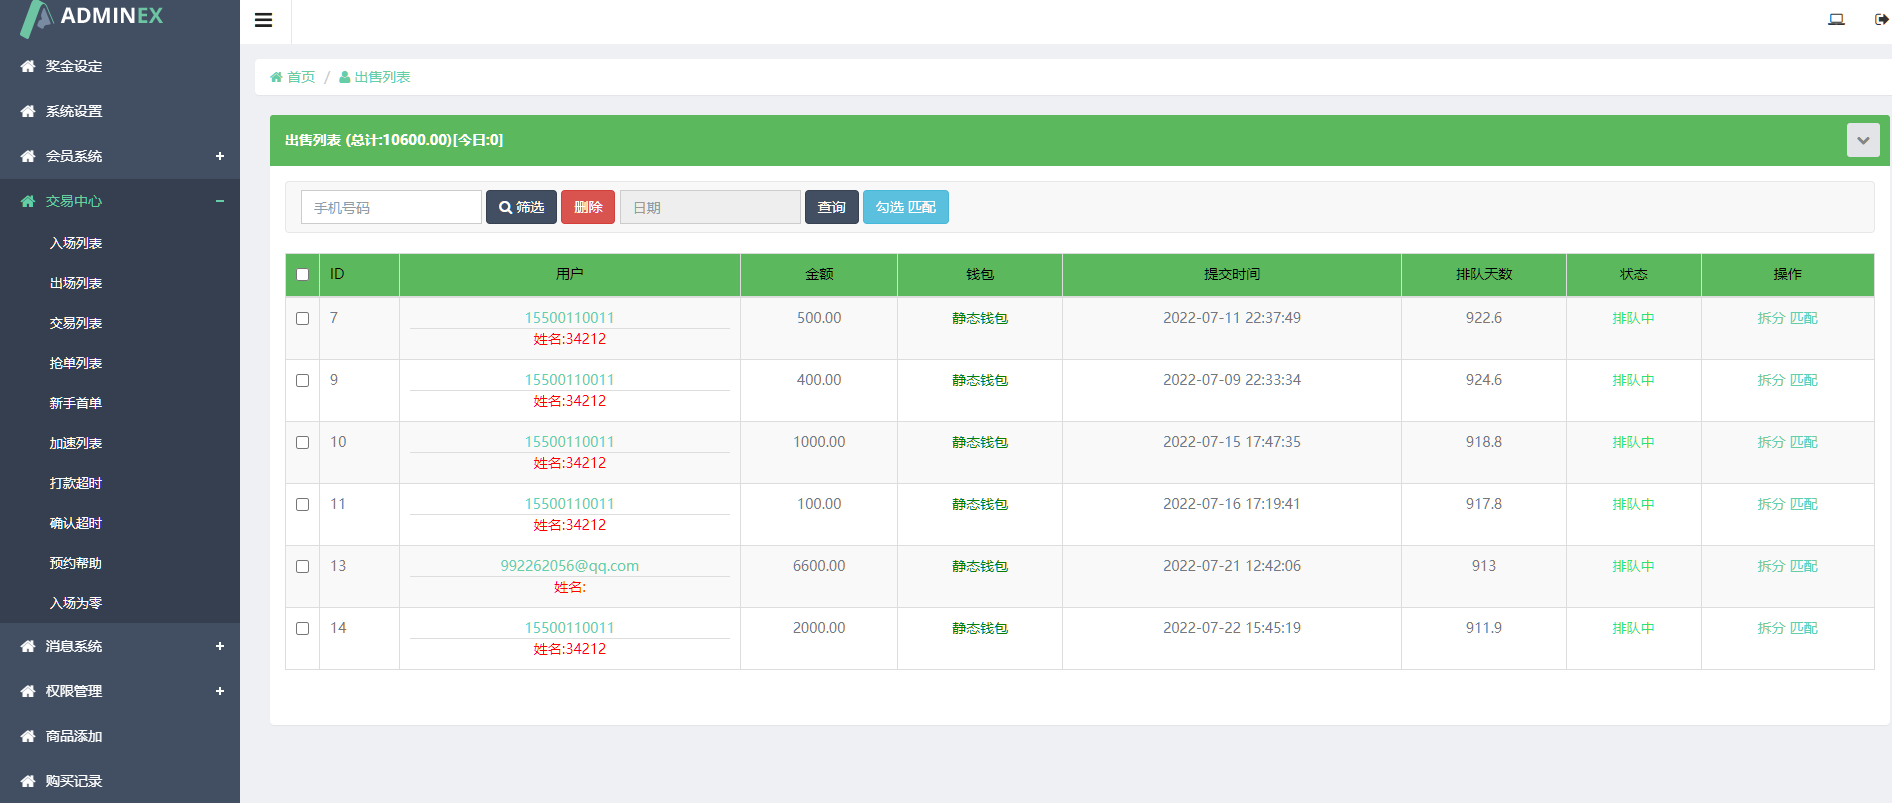This screenshot has height=803, width=1892.
Task: Open 入场列表 in the sidebar
Action: (x=76, y=243)
